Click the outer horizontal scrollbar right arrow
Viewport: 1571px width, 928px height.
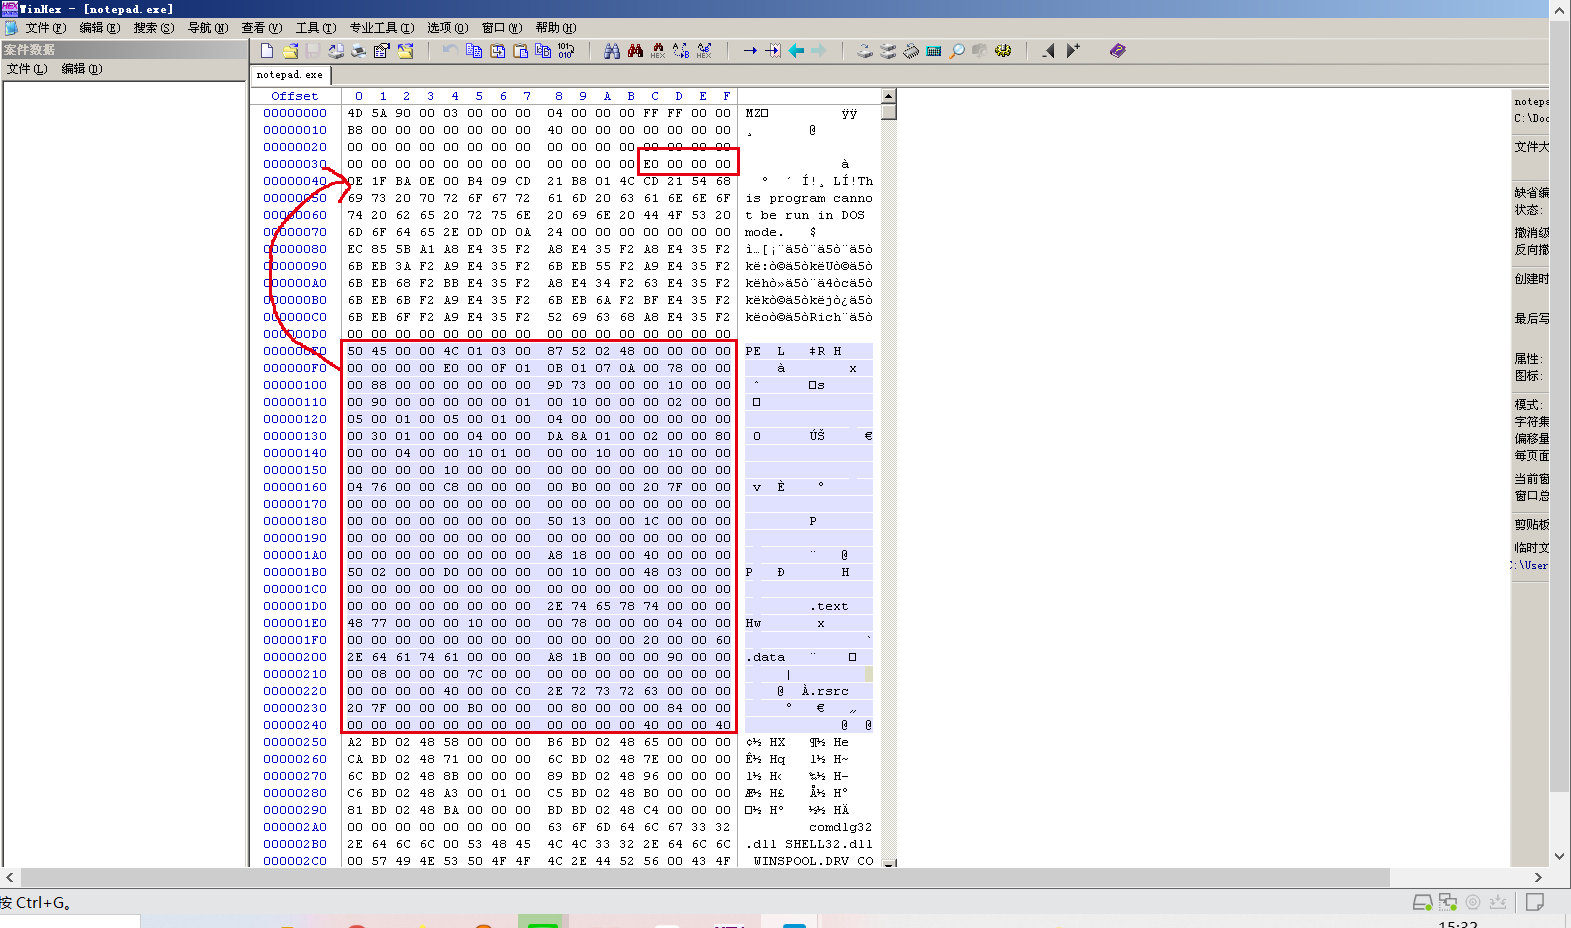pyautogui.click(x=1538, y=877)
